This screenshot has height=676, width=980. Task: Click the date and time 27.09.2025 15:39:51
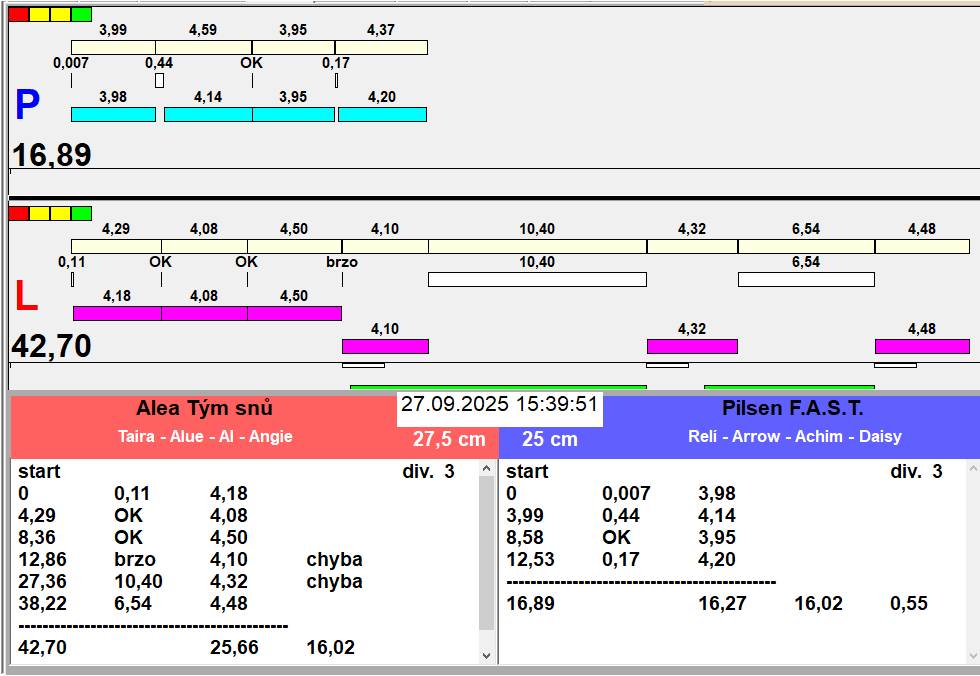click(x=499, y=404)
